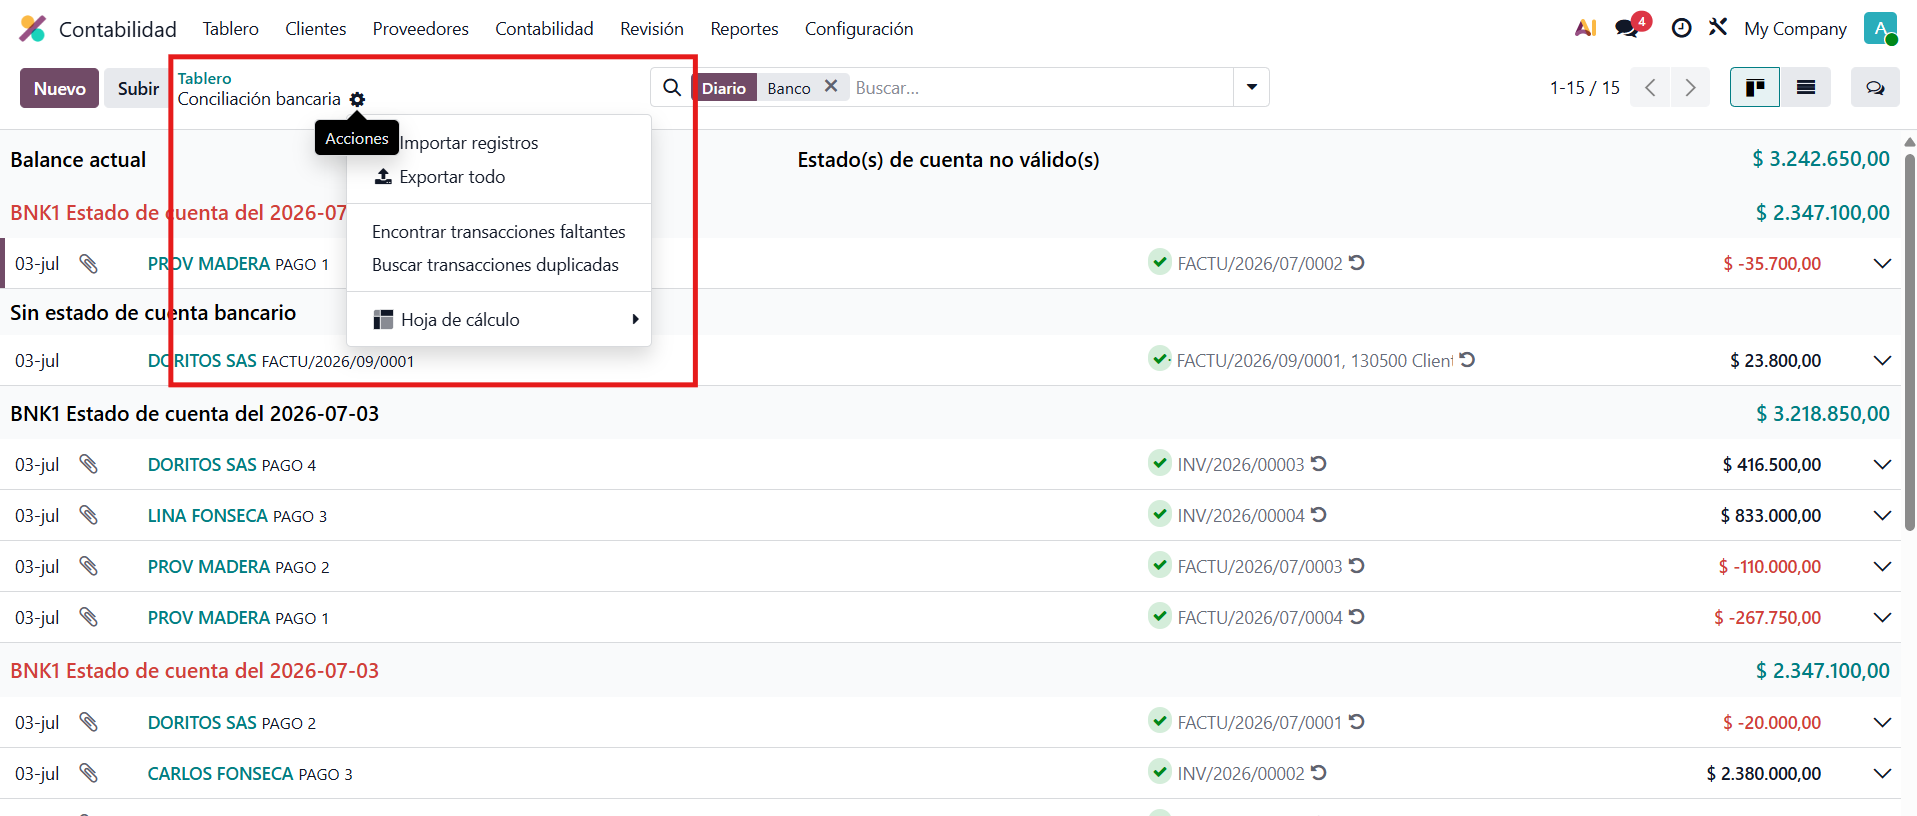1917x816 pixels.
Task: Switch to list view icon
Action: (1806, 88)
